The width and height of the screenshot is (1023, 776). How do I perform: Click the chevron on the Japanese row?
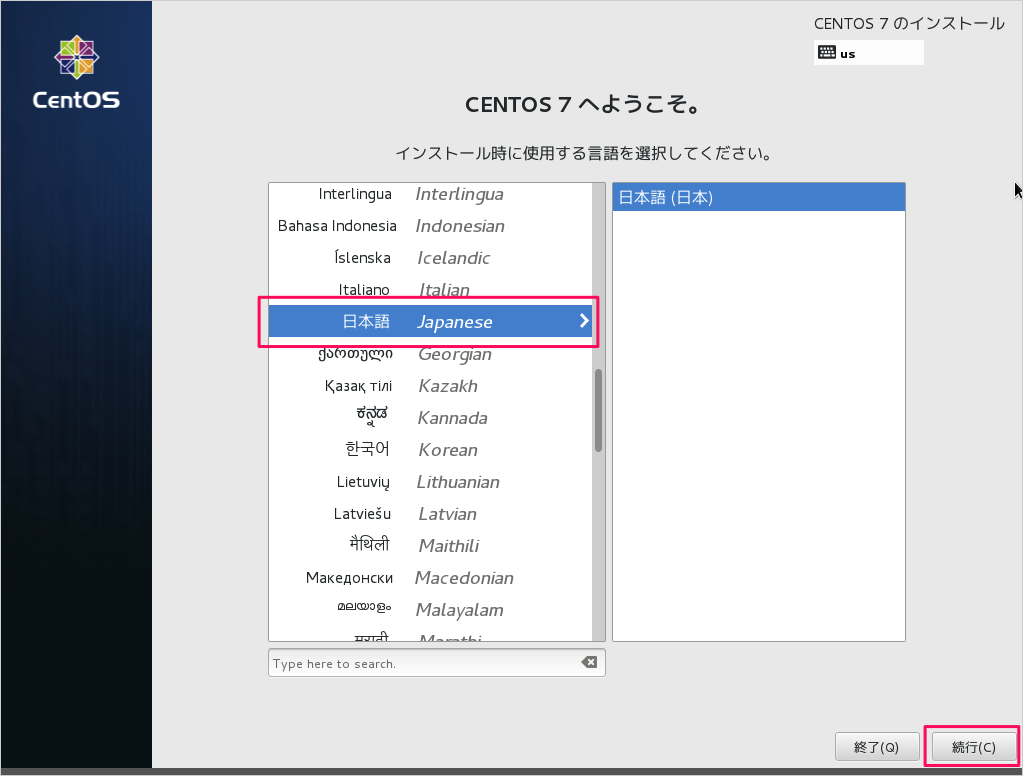tap(584, 320)
